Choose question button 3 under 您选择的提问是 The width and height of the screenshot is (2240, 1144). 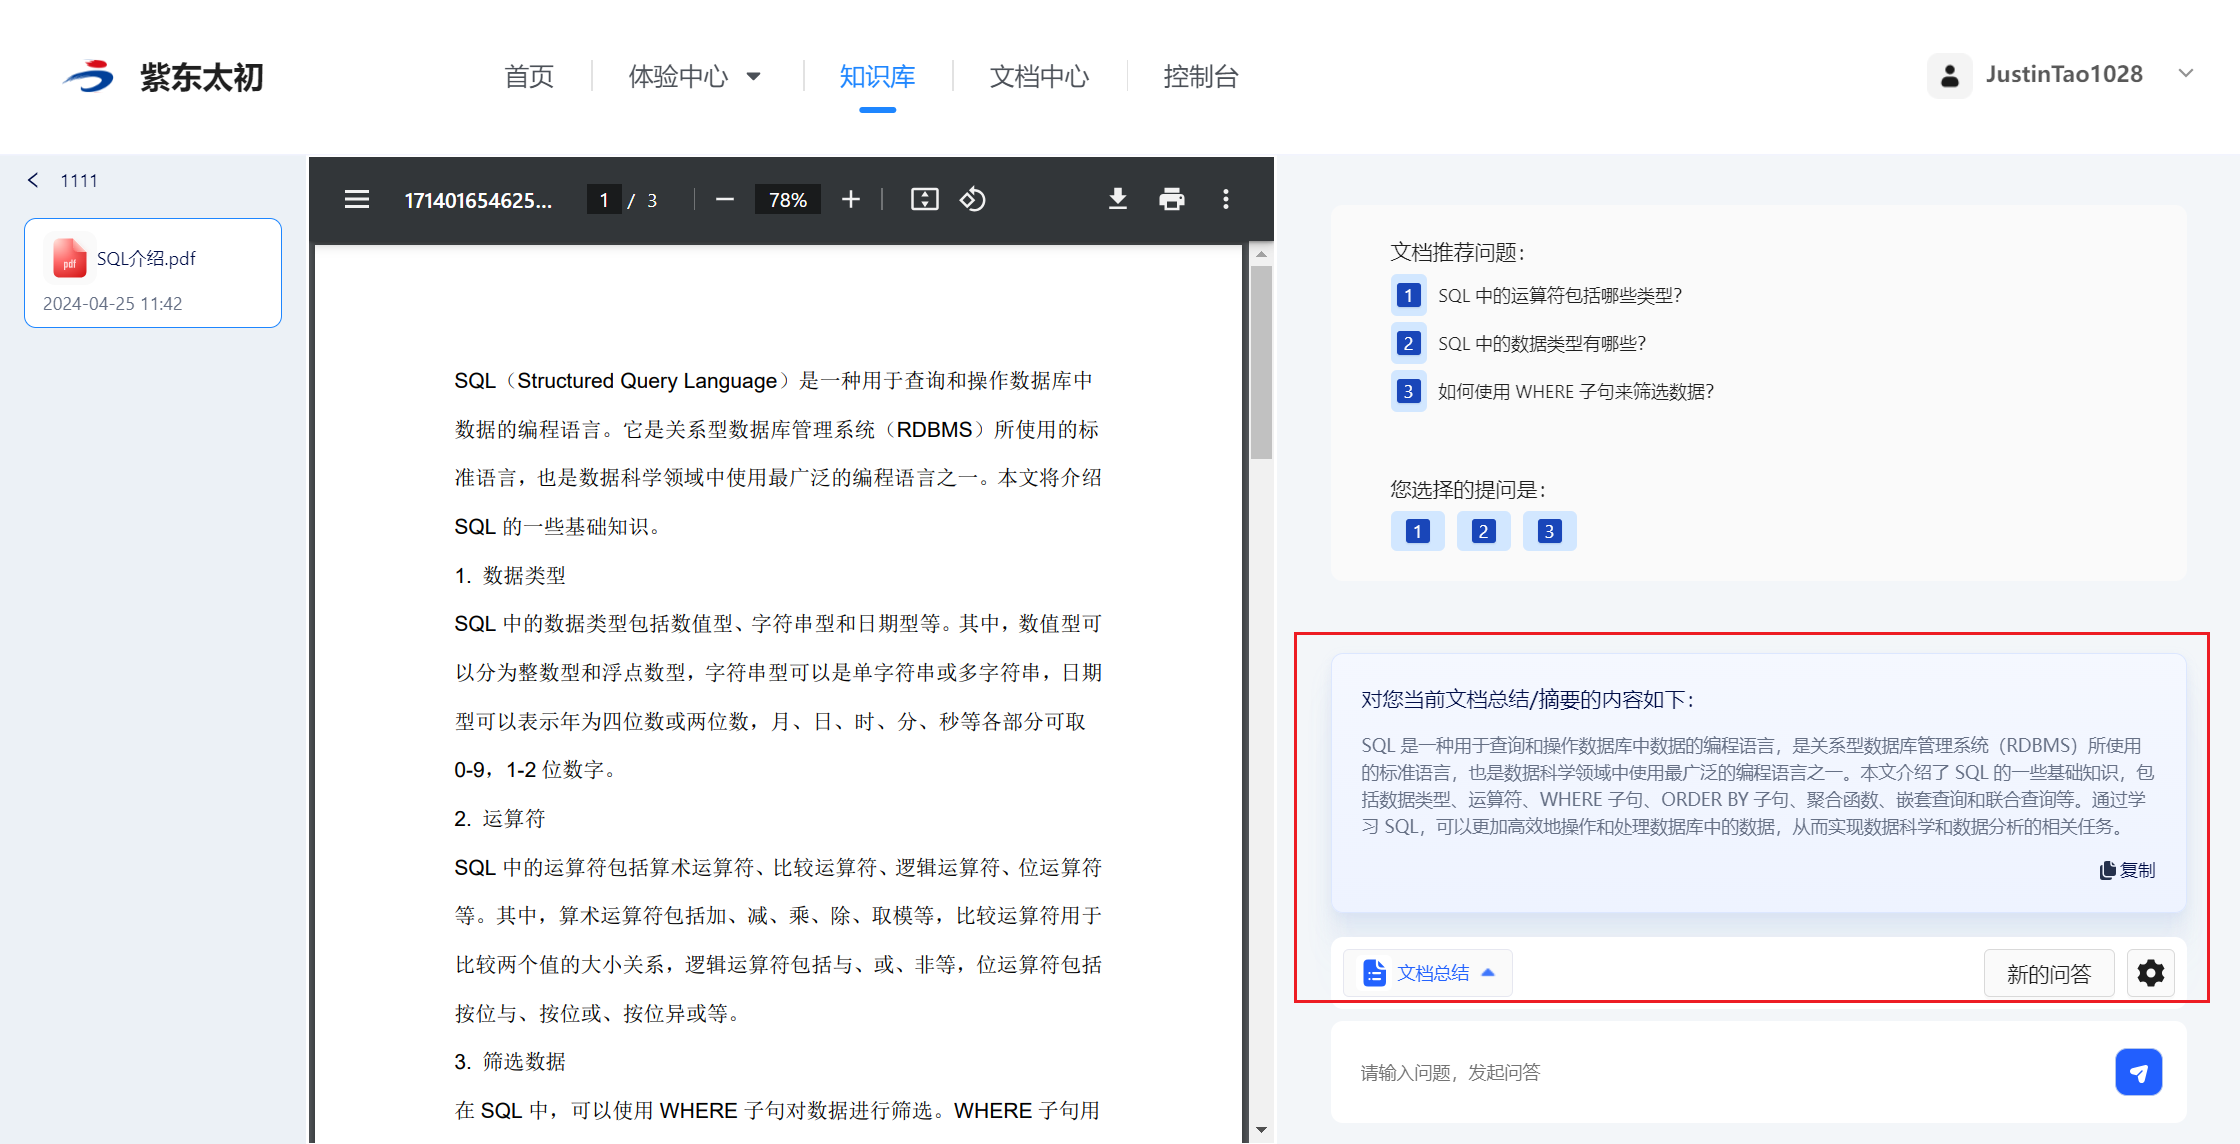[x=1549, y=531]
